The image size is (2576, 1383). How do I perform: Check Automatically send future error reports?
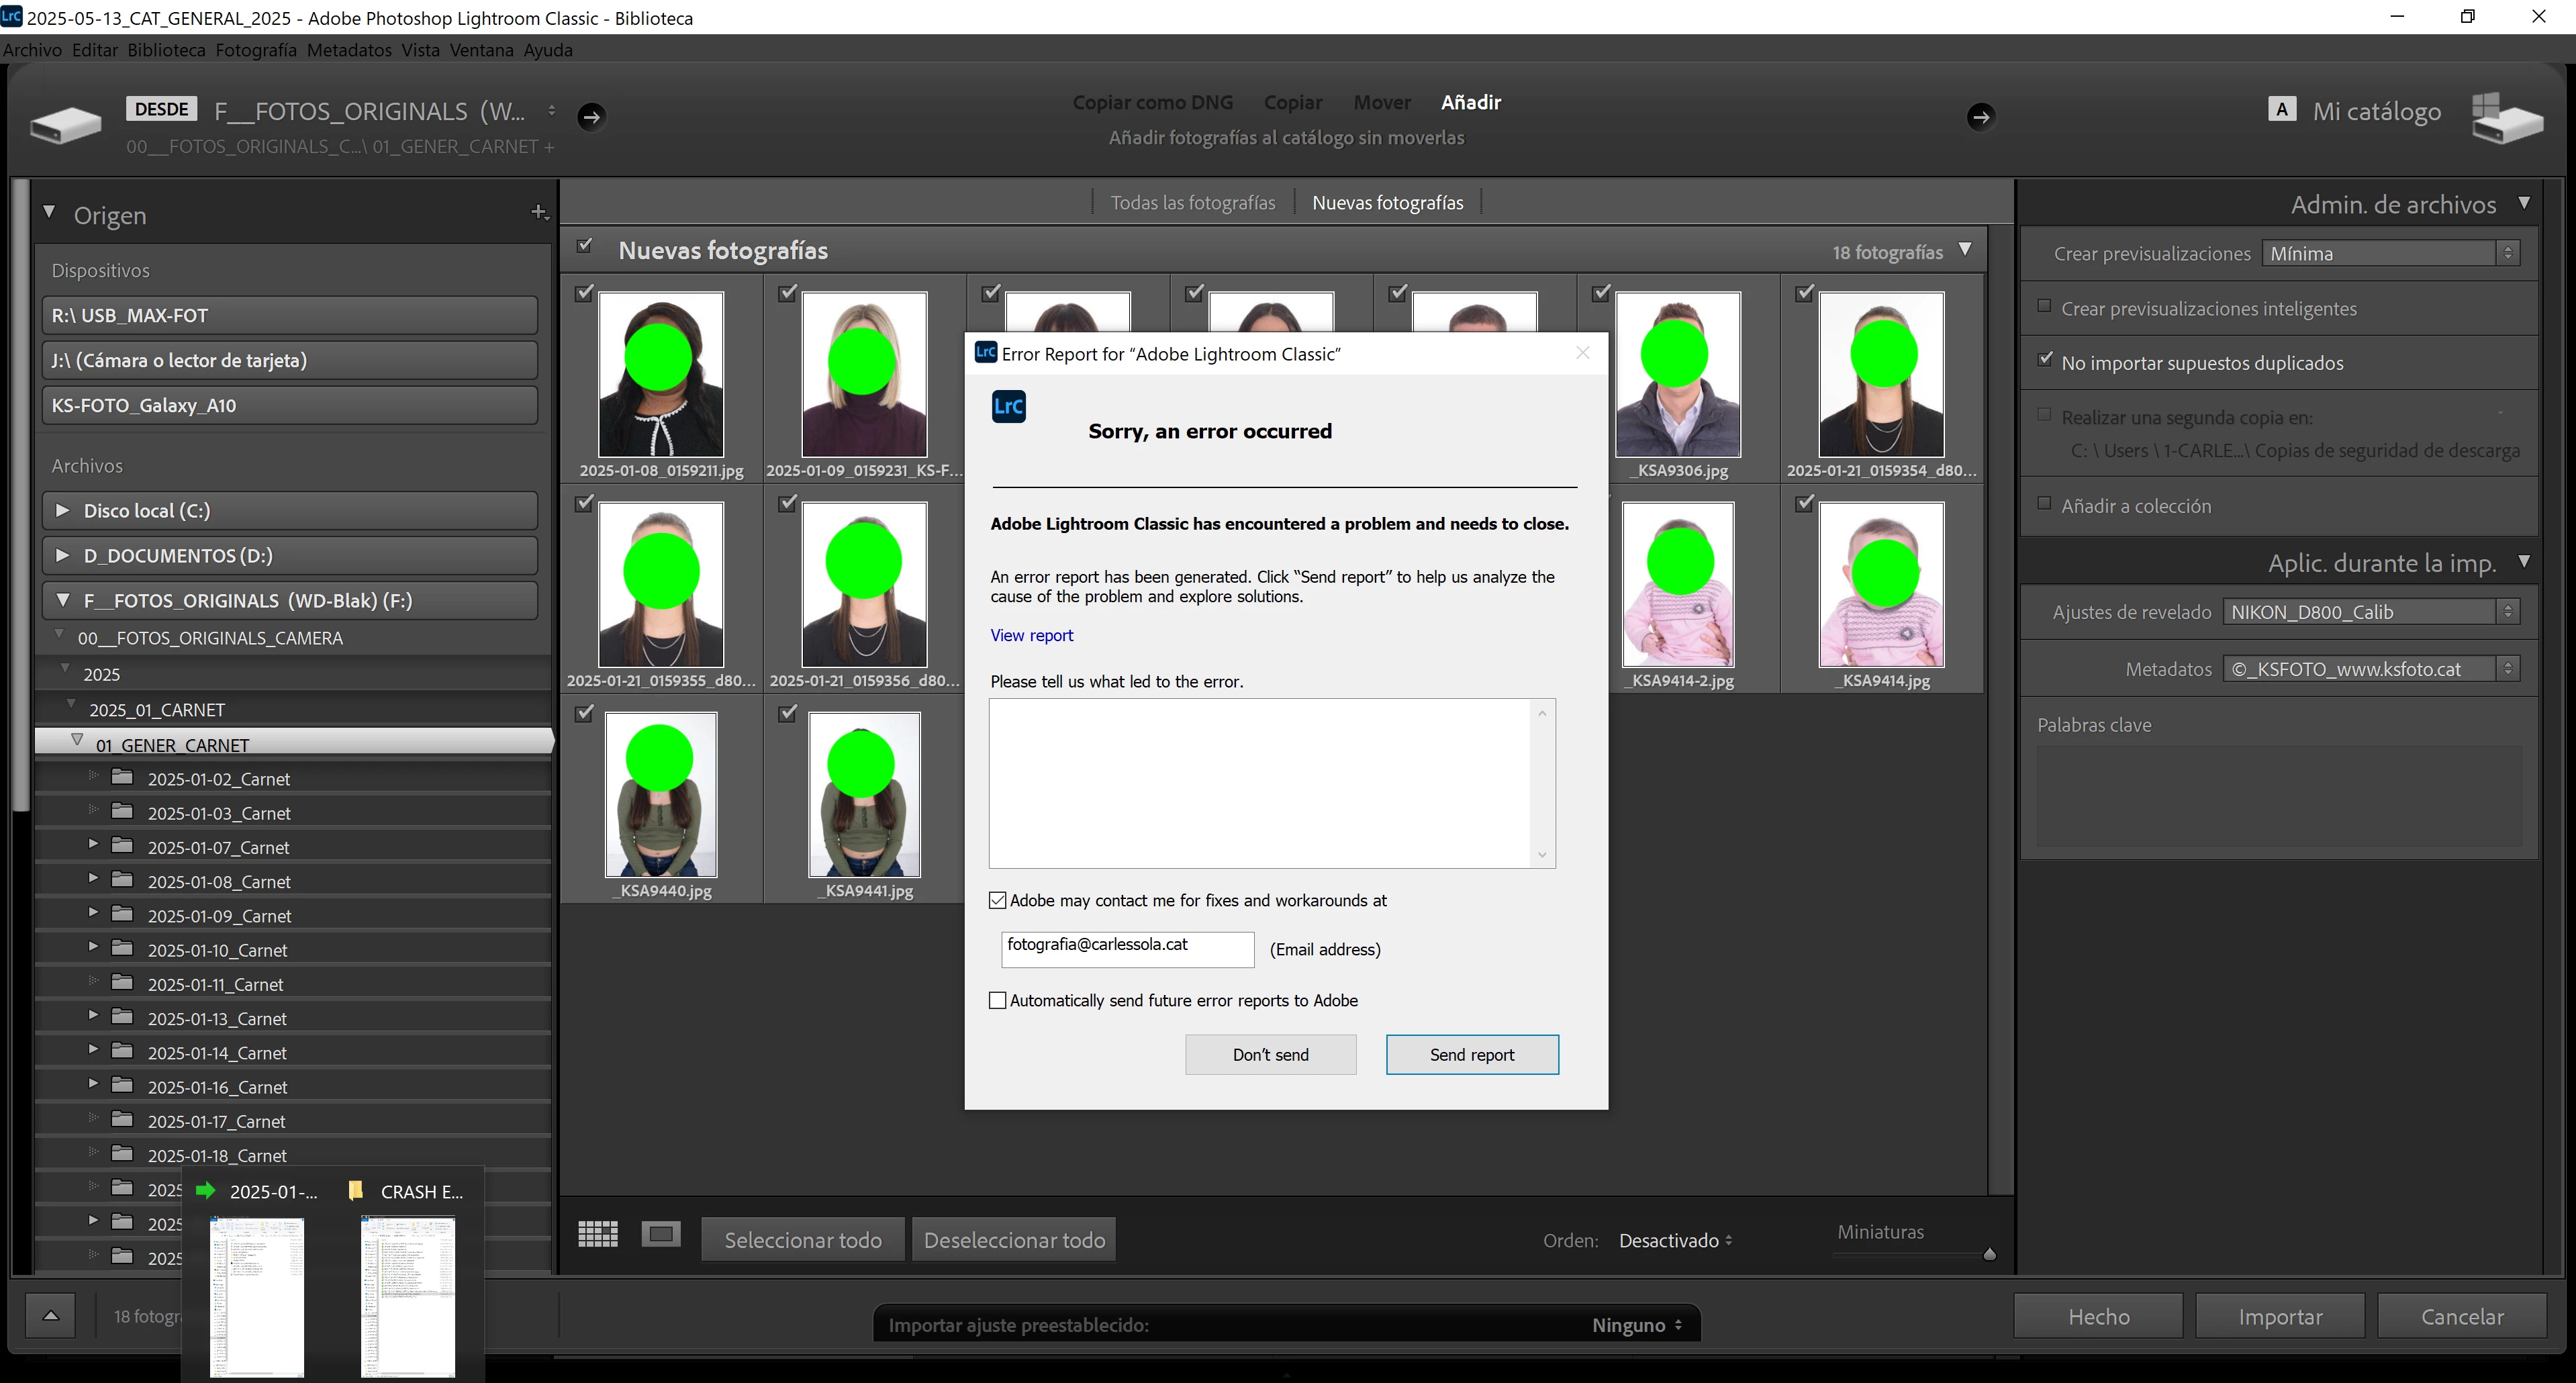click(x=997, y=1001)
